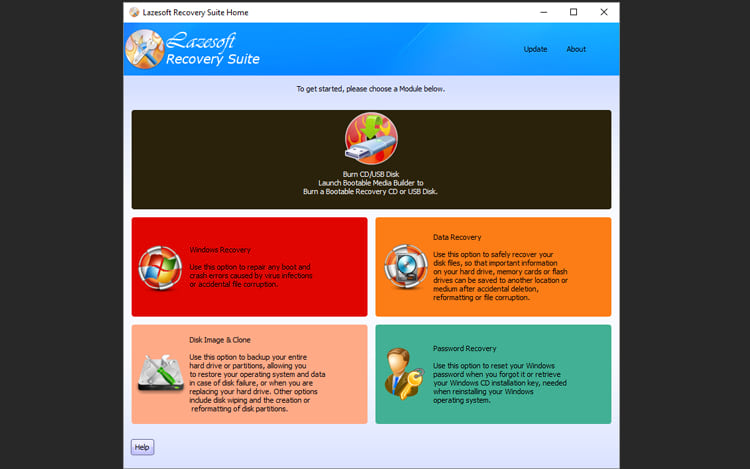
Task: Open Disk Image & Clone hard drive icon
Action: (x=160, y=375)
